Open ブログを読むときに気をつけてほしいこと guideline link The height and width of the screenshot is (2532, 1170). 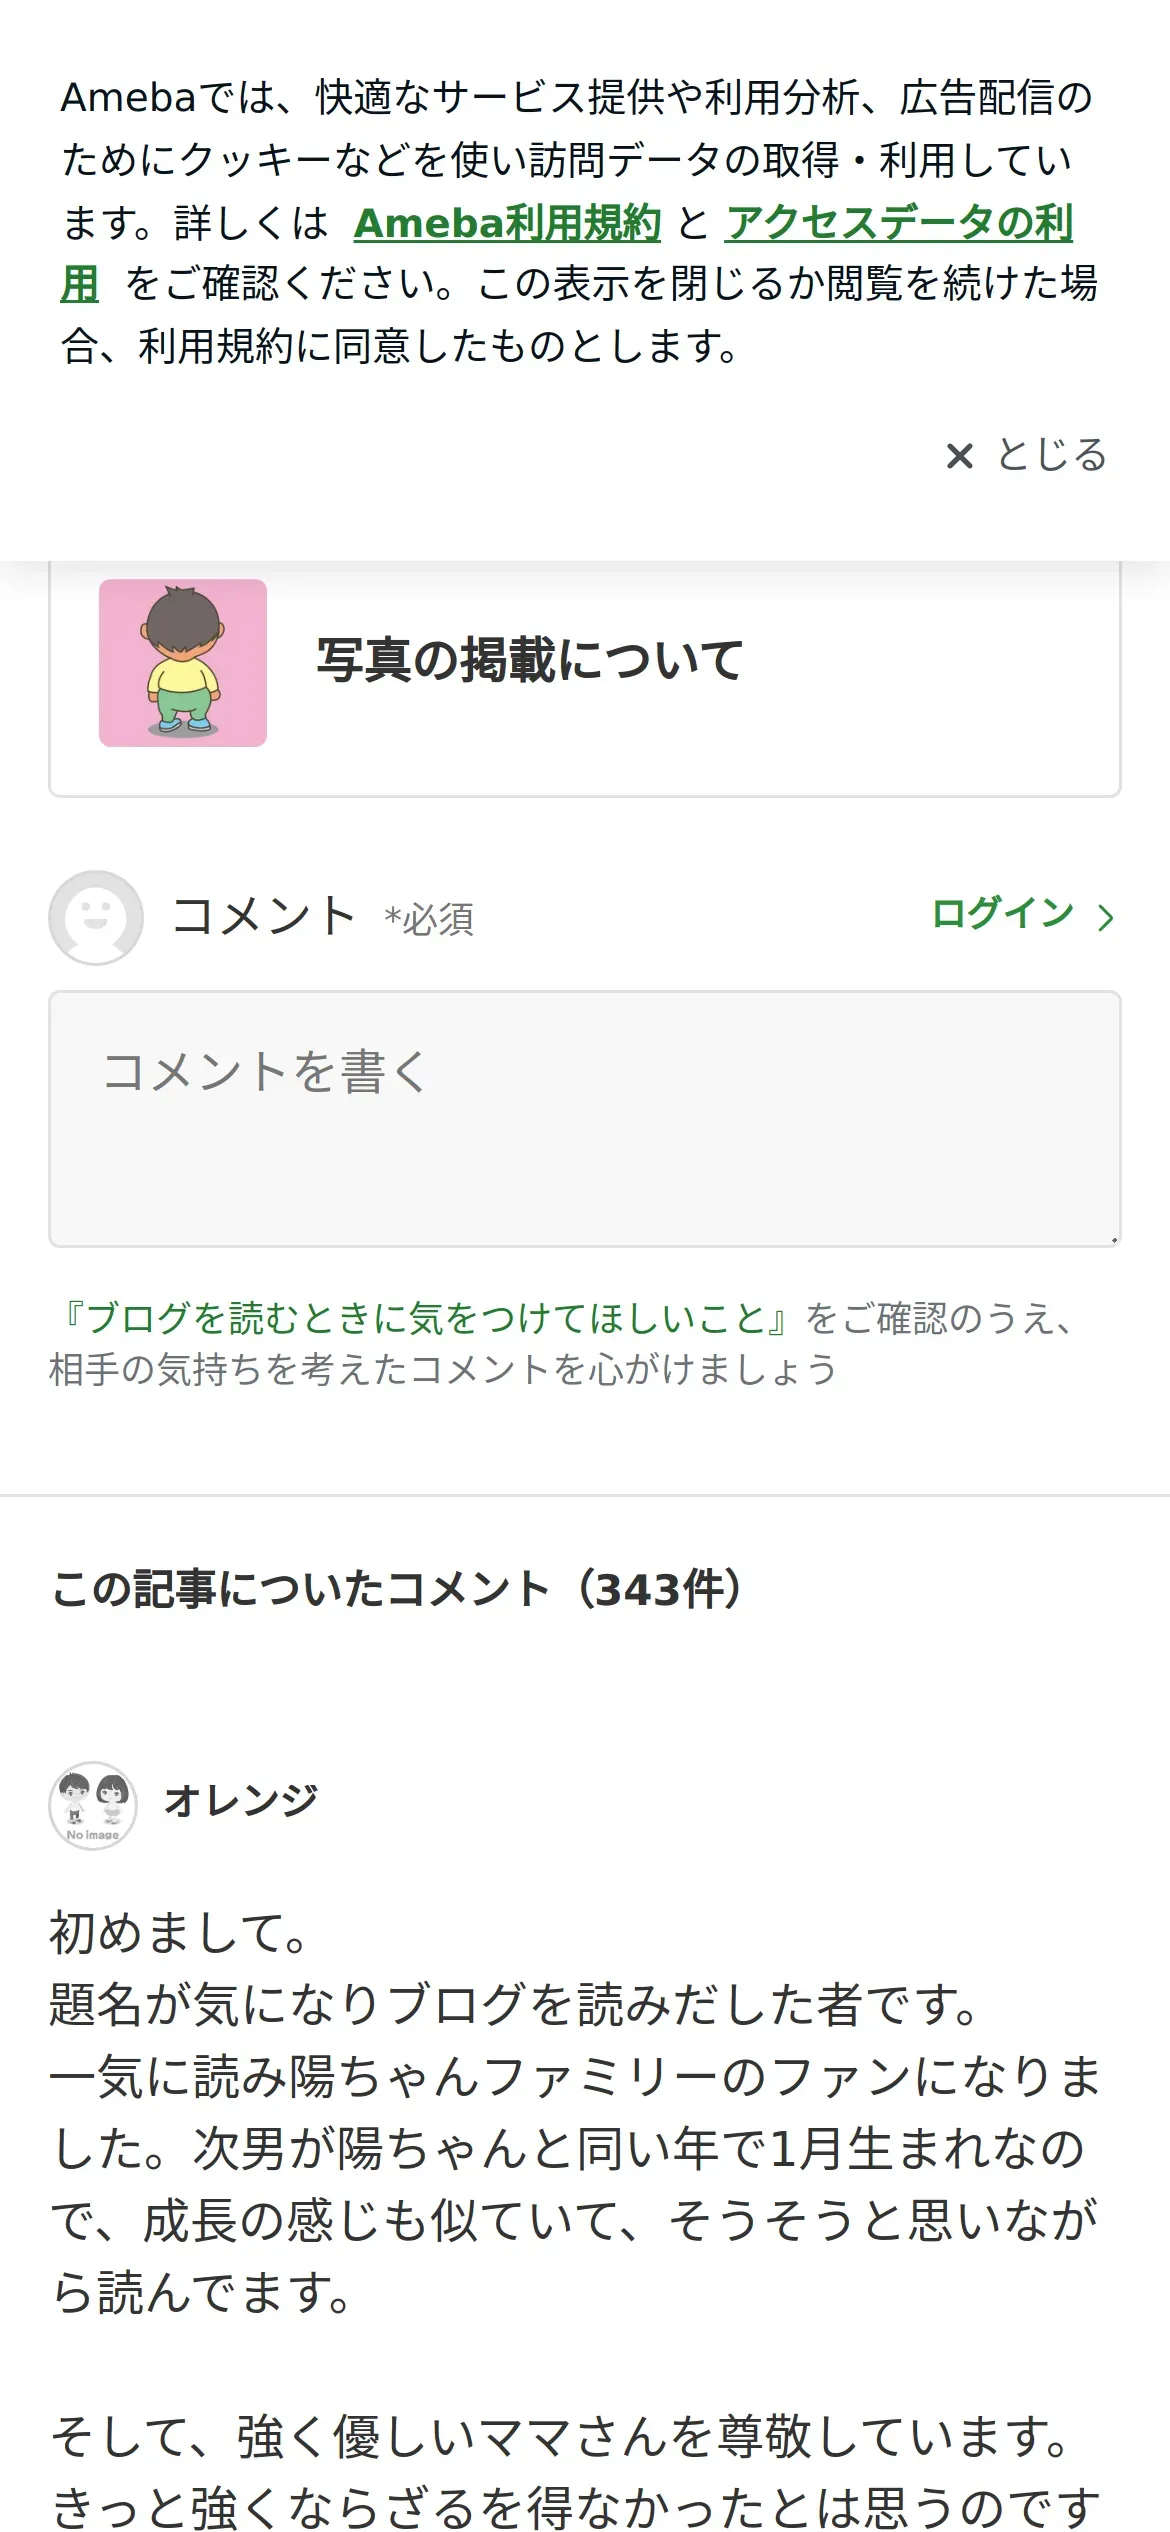426,1318
